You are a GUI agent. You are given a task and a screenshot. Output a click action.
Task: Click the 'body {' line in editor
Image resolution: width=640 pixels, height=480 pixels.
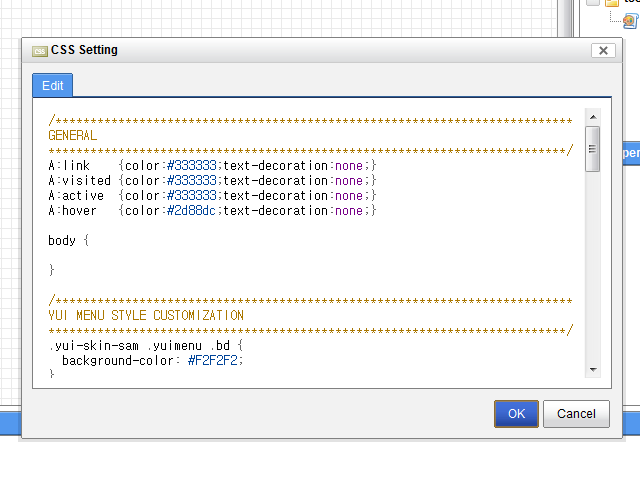69,241
